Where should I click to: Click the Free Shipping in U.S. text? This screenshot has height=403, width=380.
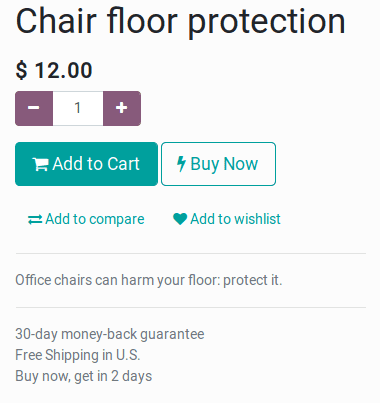78,355
